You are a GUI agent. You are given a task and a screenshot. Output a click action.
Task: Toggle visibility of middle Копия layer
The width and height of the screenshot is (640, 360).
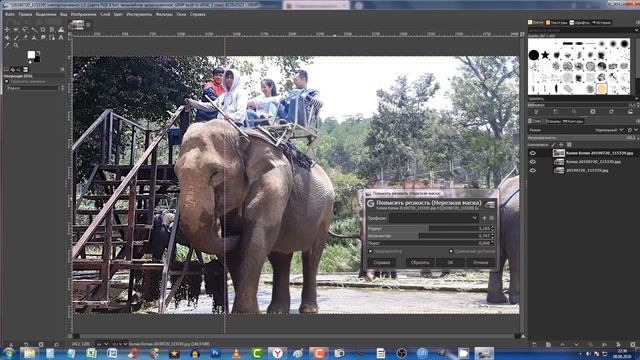(533, 162)
